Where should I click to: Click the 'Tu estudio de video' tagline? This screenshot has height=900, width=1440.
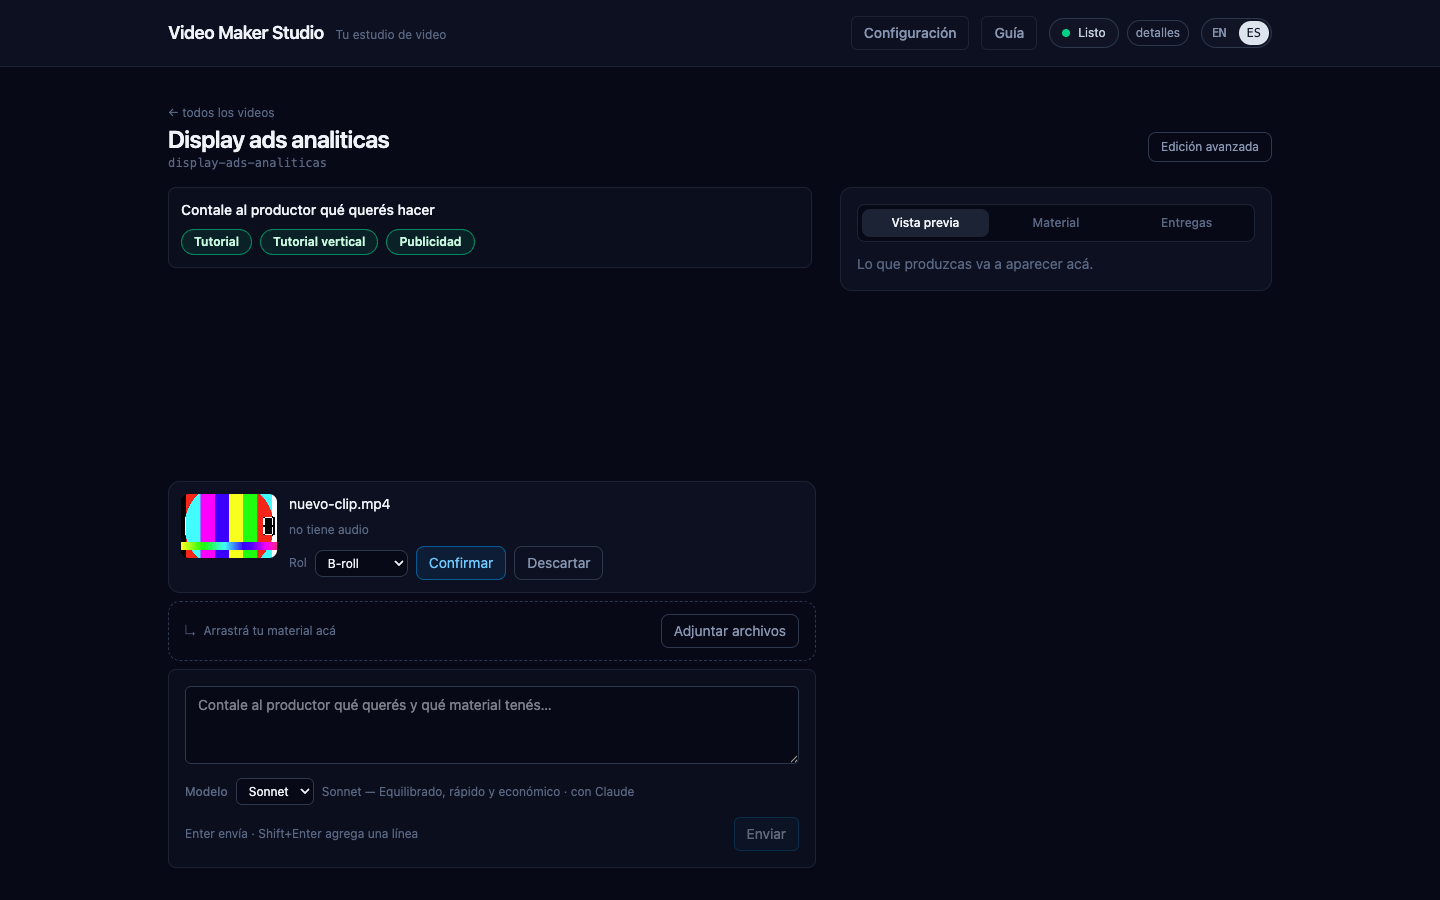(391, 35)
